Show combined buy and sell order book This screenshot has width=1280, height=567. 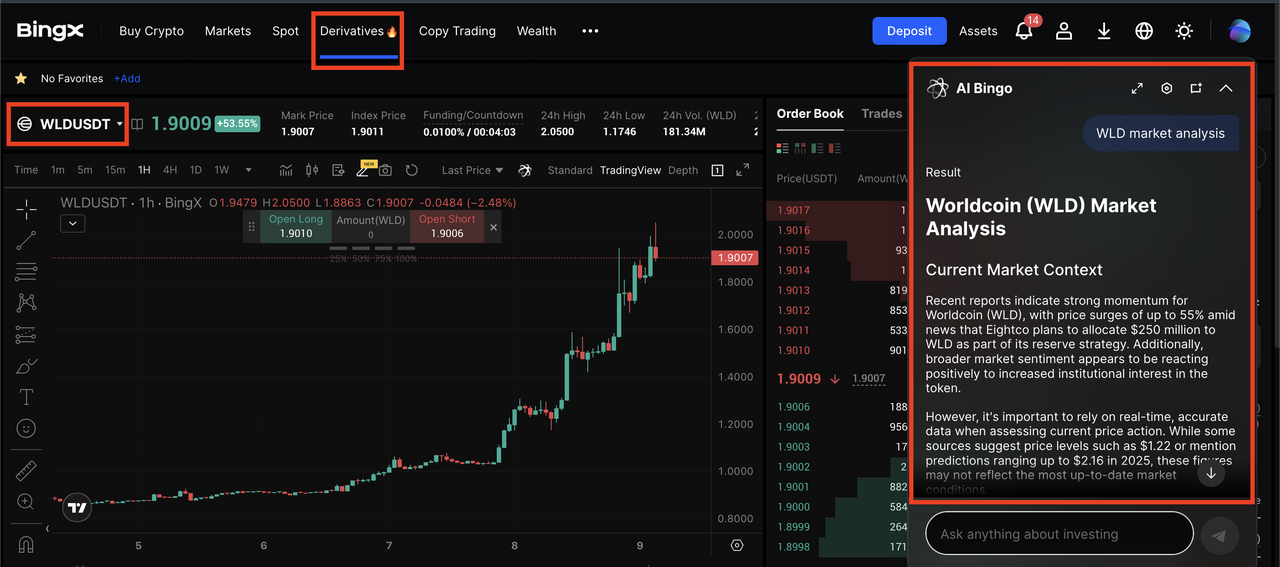click(783, 148)
